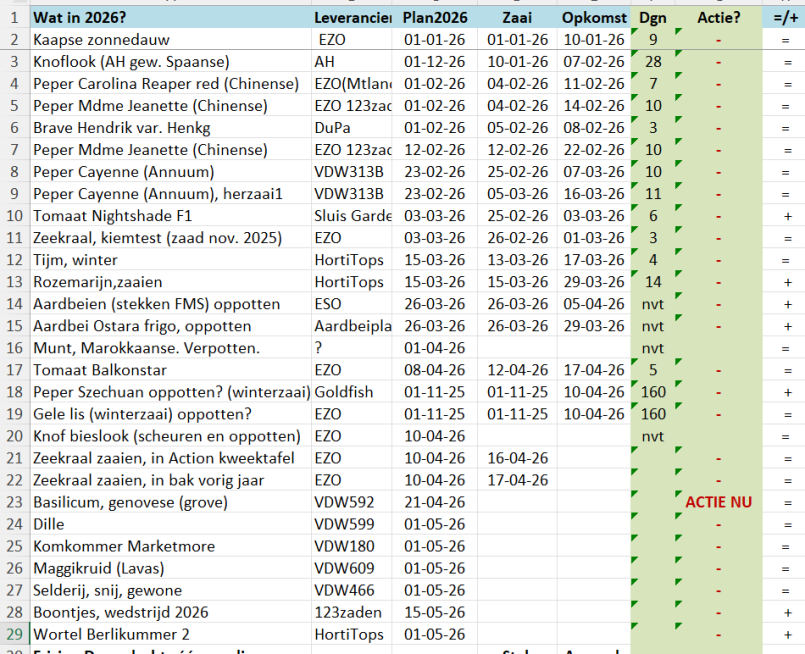Click the 'Kaapse zonnedauw' cell
805x654 pixels.
click(101, 40)
